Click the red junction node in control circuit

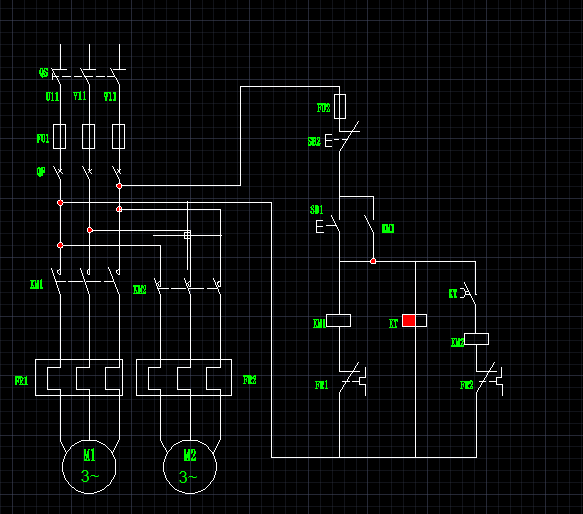373,261
